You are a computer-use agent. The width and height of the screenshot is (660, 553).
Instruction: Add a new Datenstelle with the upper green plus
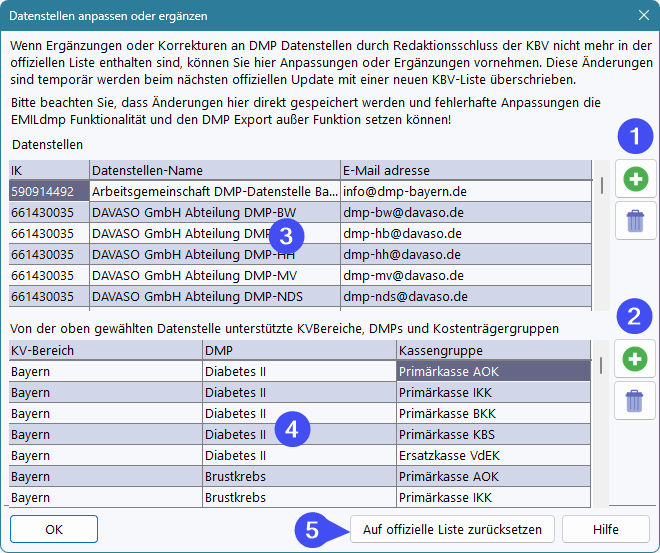pyautogui.click(x=635, y=180)
